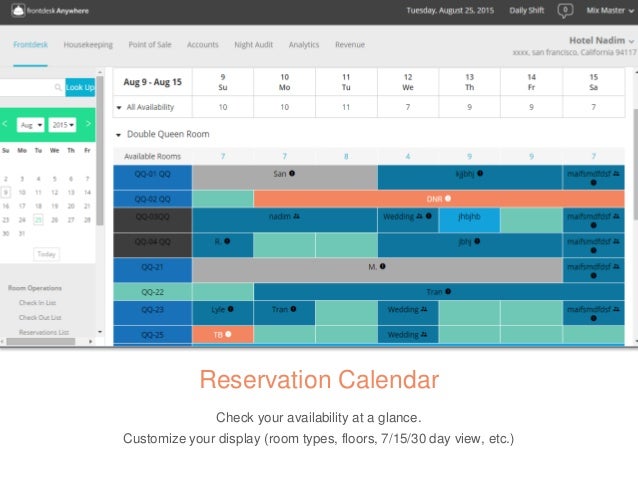This screenshot has width=638, height=479.
Task: Click group icon on QQ-01 maifsmdfdsf reservation
Action: pyautogui.click(x=616, y=174)
